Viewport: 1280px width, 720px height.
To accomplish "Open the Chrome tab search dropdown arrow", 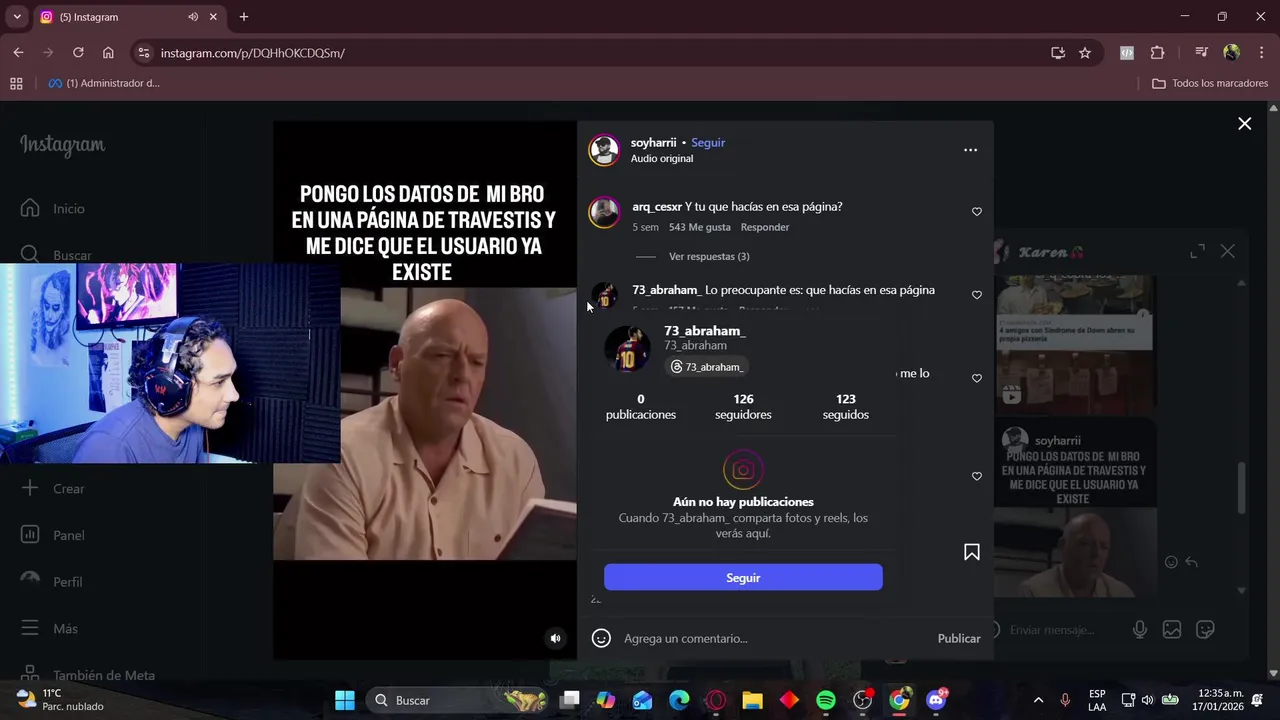I will (x=16, y=17).
